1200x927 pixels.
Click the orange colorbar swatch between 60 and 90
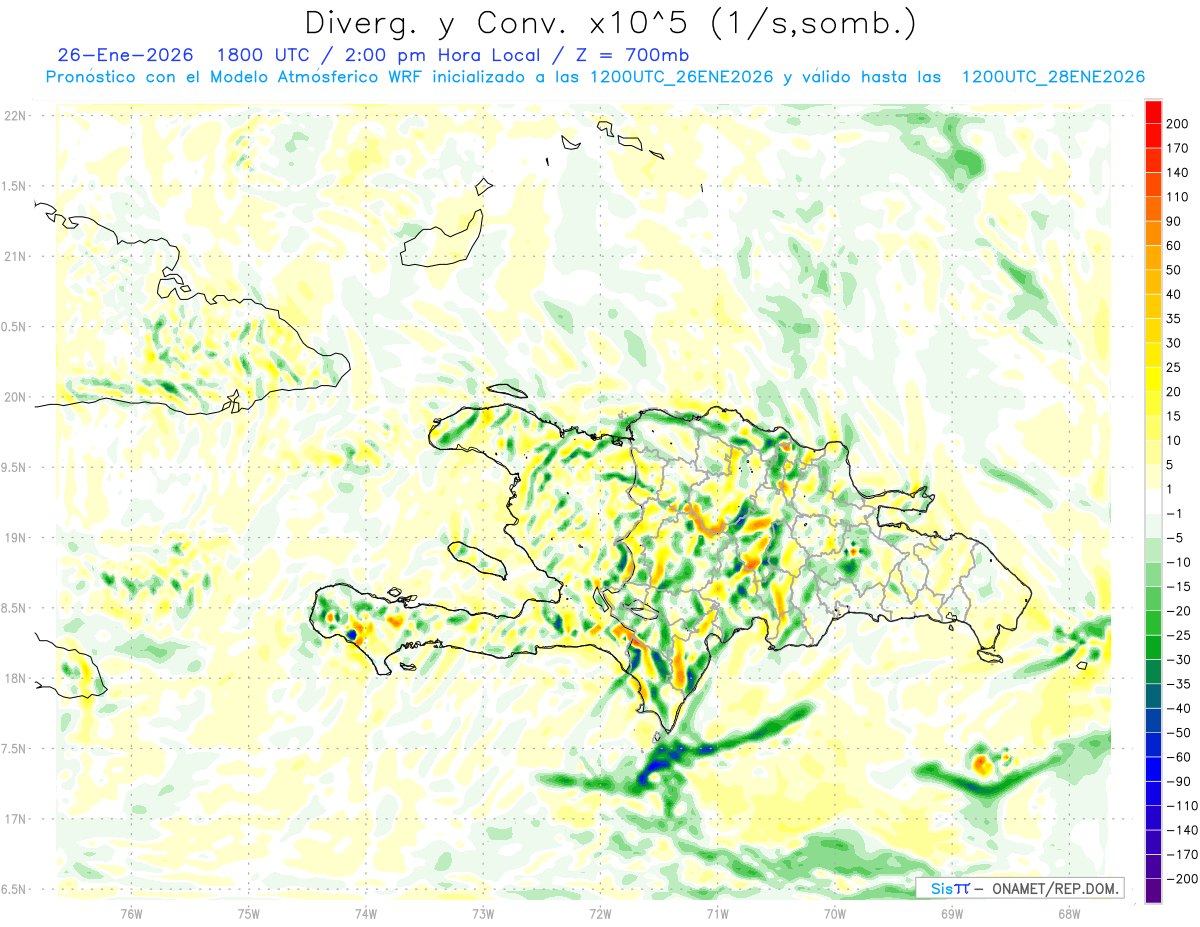1153,233
